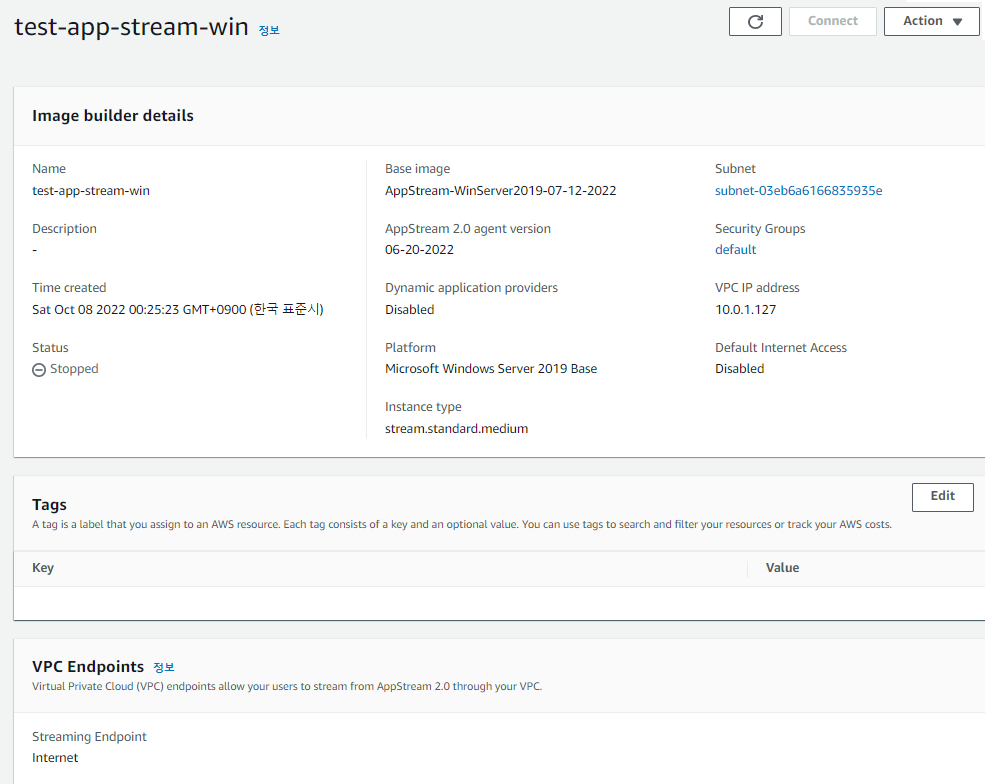The image size is (985, 784).
Task: Click the VPC Endpoints heading
Action: (x=88, y=667)
